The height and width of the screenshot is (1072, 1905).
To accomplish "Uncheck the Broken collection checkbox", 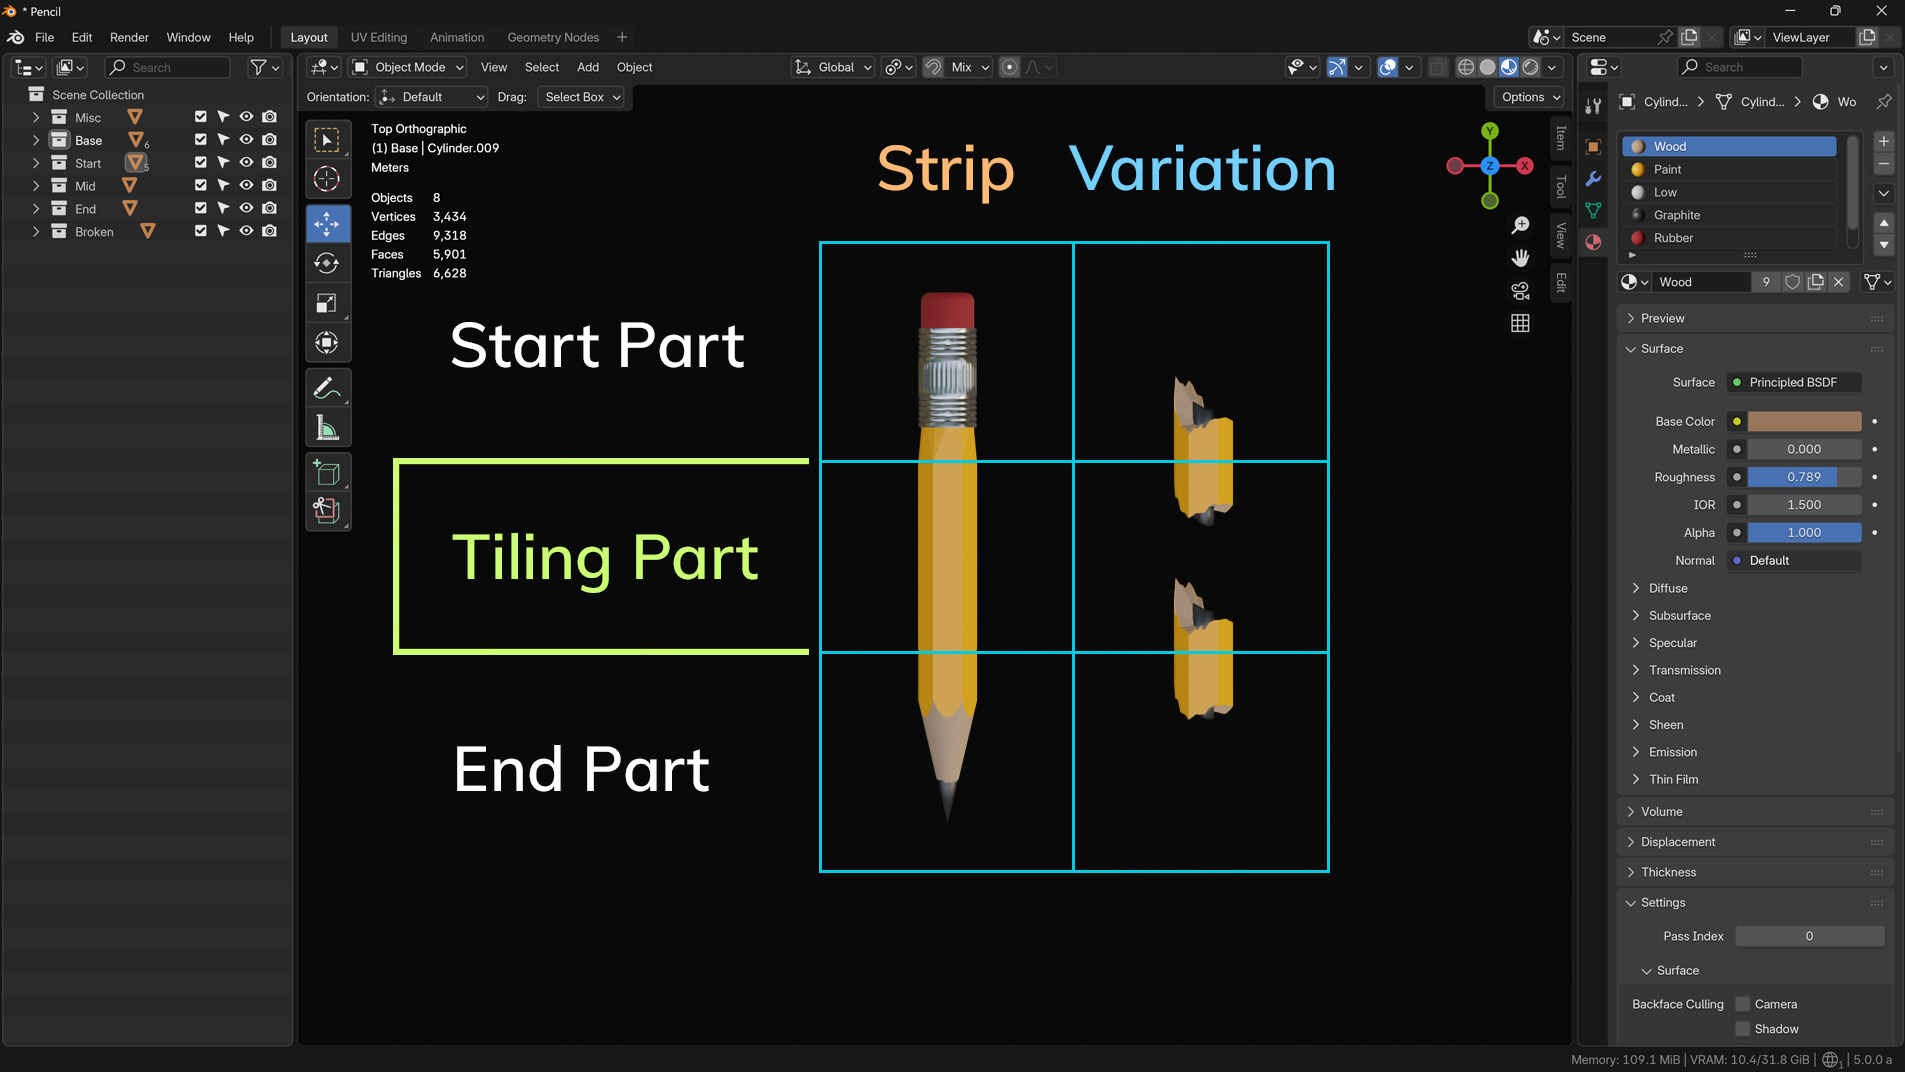I will (x=201, y=231).
